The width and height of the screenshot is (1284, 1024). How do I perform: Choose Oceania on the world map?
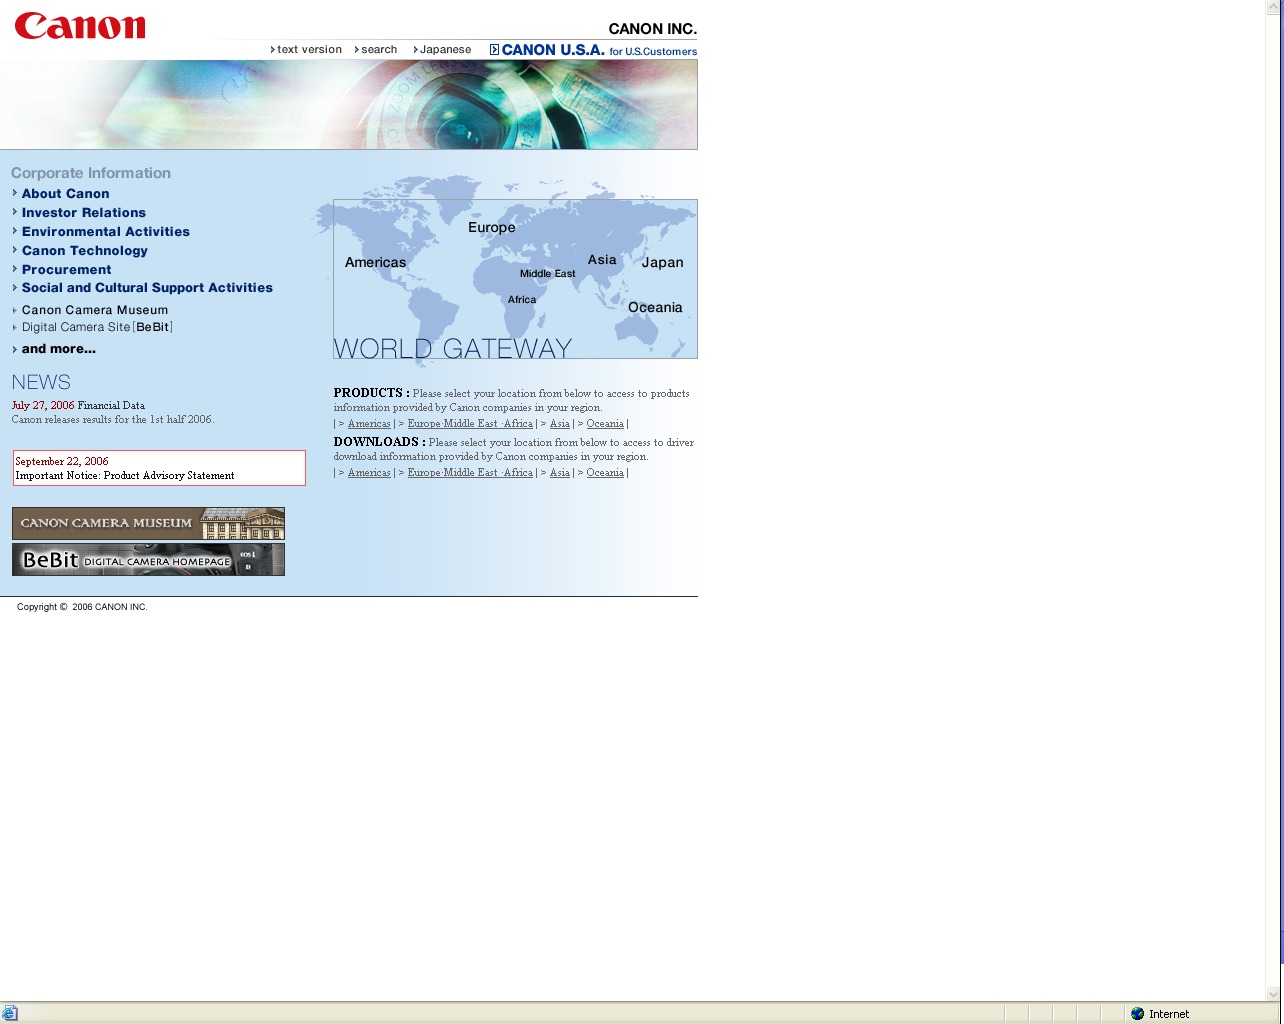tap(655, 308)
